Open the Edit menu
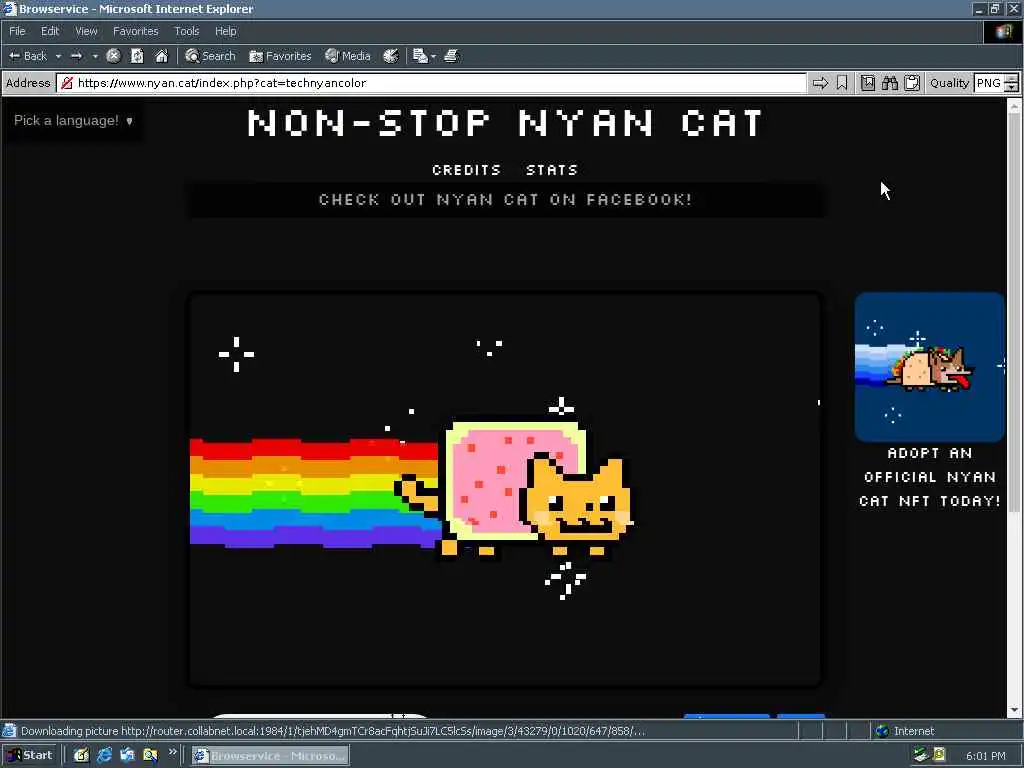This screenshot has height=768, width=1024. coord(50,31)
